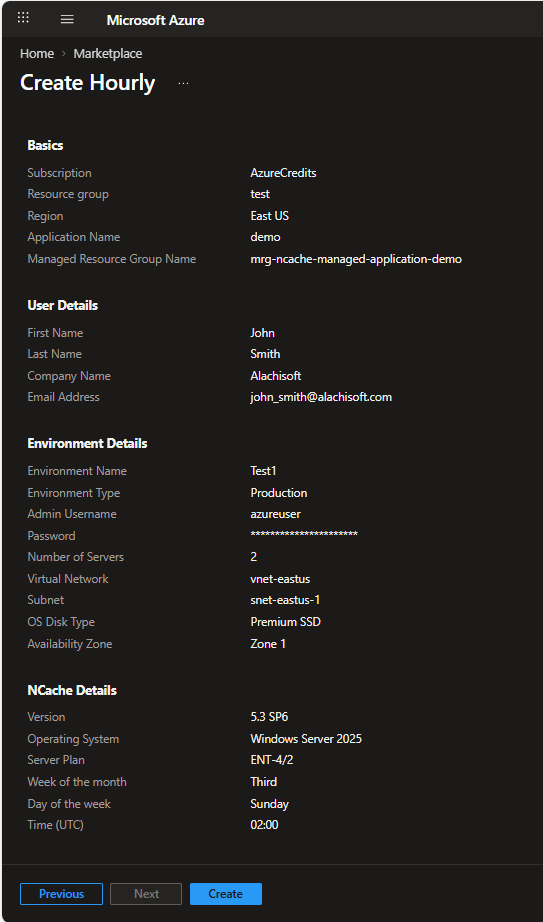Open the apps grid launcher icon
Viewport: 543px width, 922px height.
pos(23,18)
